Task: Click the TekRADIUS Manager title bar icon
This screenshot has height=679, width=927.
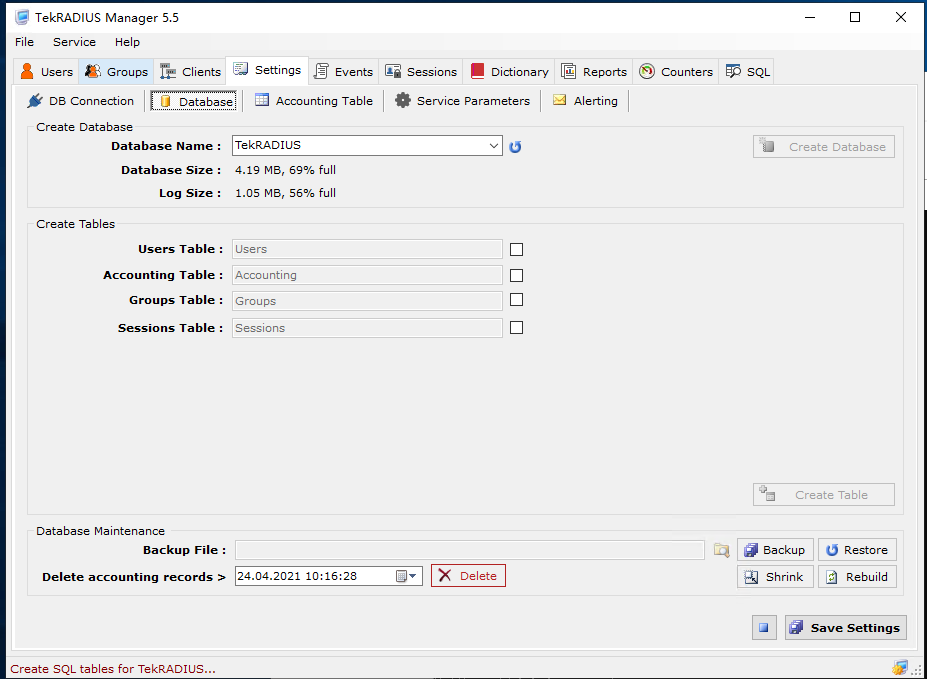Action: click(22, 17)
